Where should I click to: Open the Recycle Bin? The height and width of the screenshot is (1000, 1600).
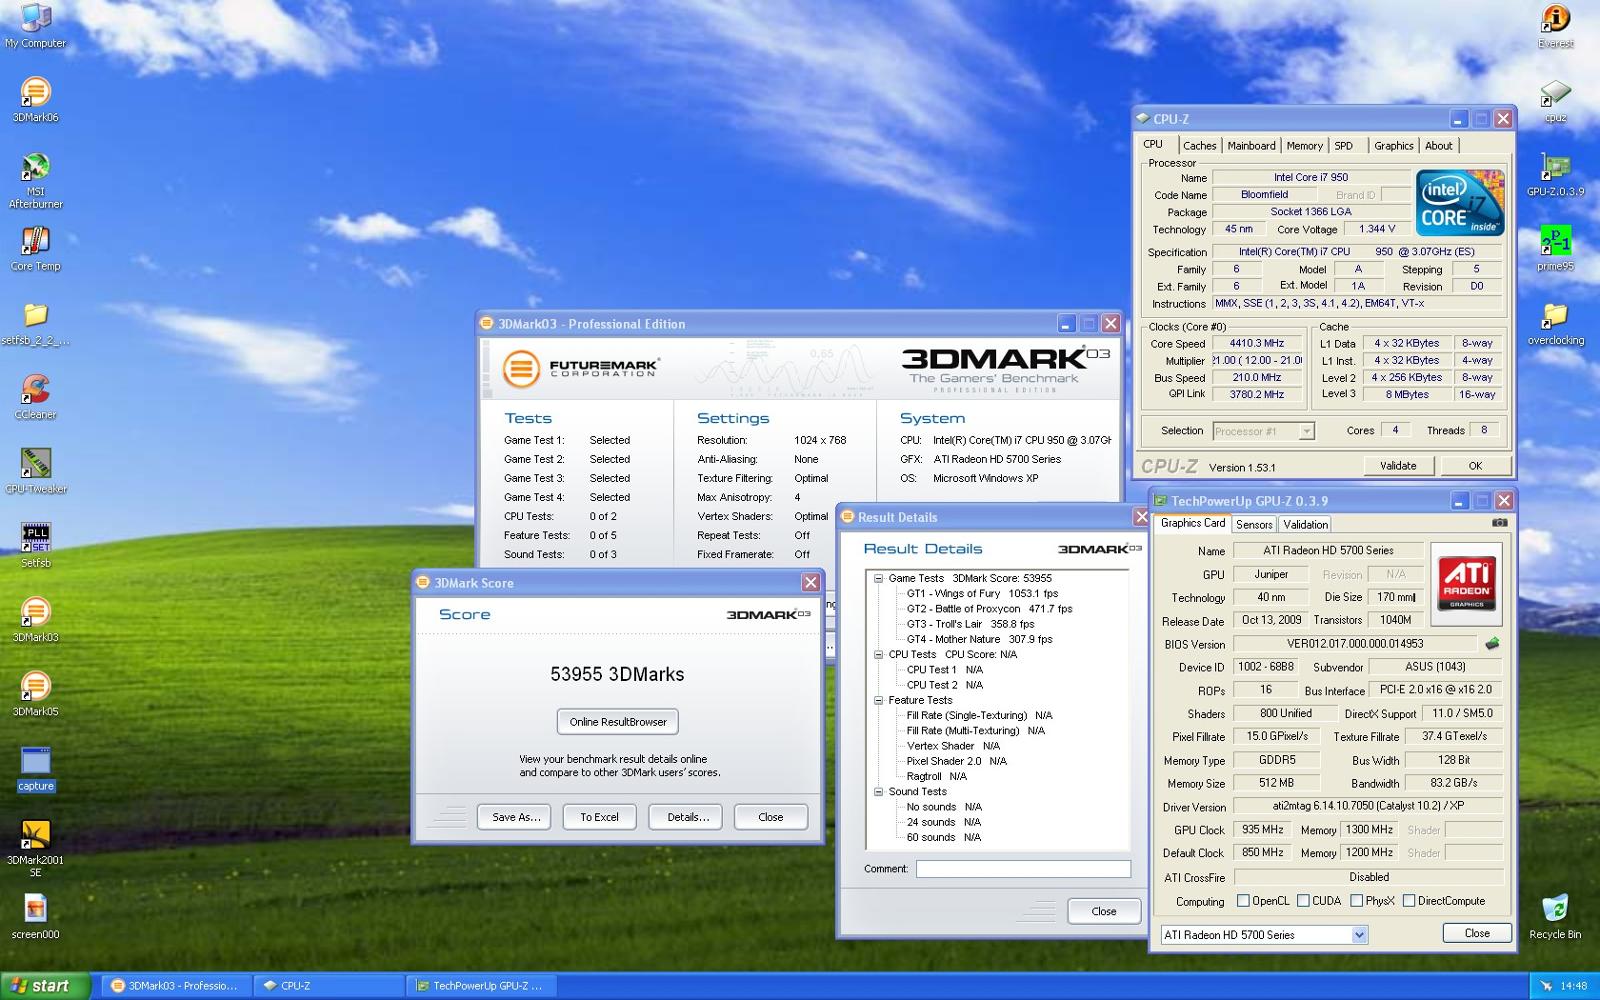tap(1555, 916)
